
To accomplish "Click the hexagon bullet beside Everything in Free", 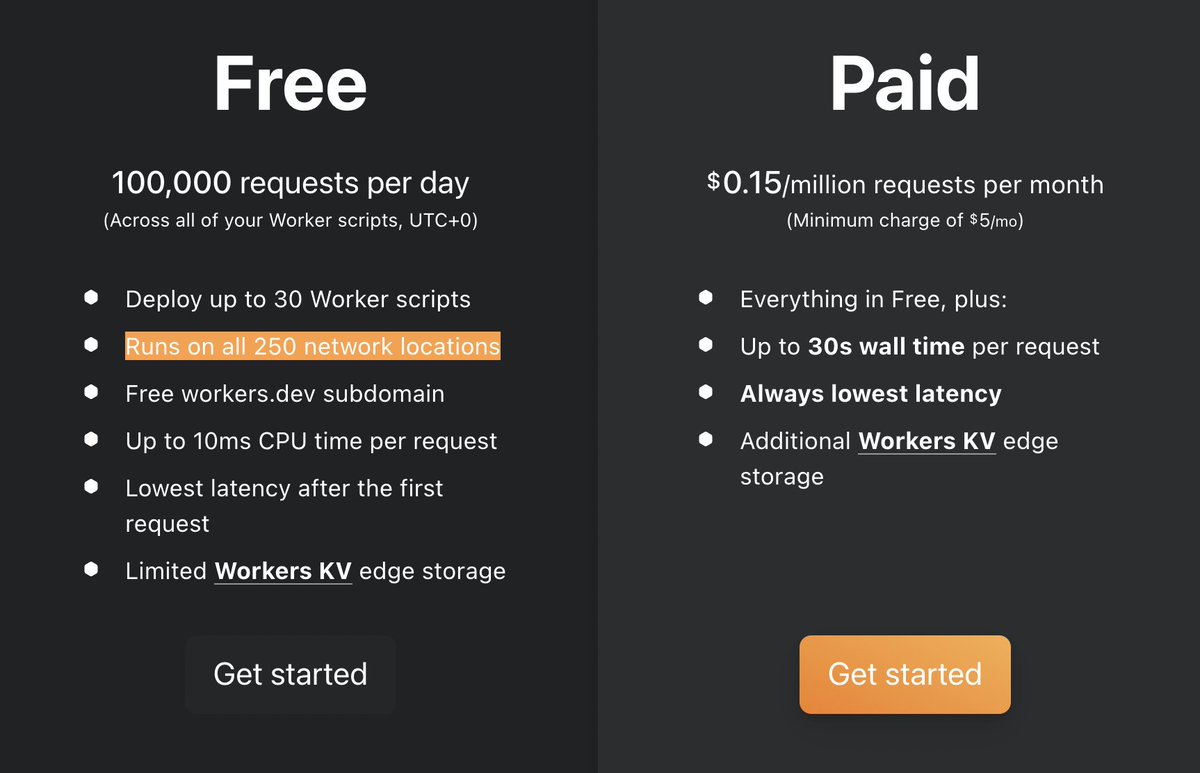I will pyautogui.click(x=706, y=298).
